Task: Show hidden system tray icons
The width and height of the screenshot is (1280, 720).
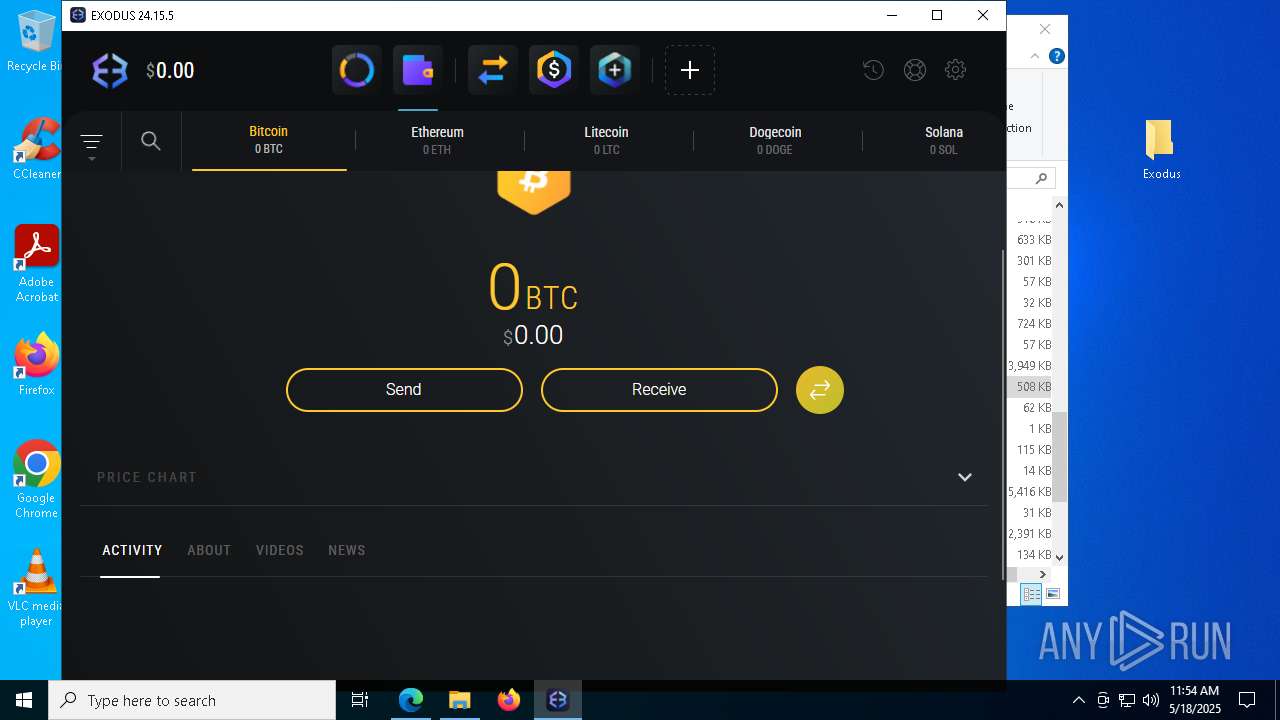Action: [1078, 700]
